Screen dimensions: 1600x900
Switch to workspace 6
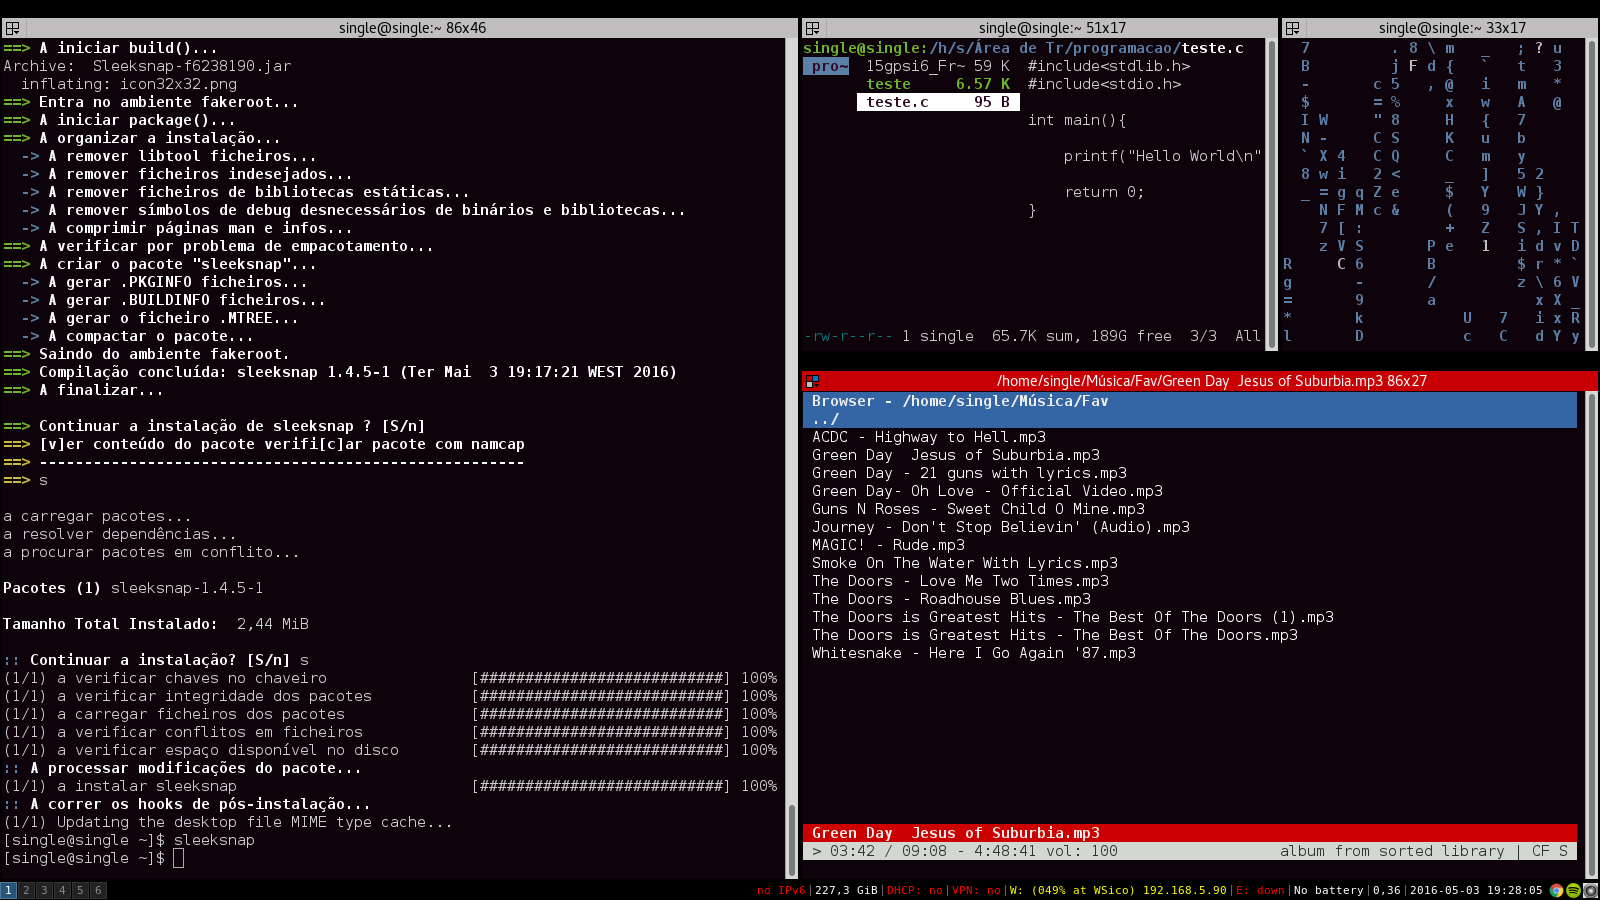pyautogui.click(x=98, y=890)
